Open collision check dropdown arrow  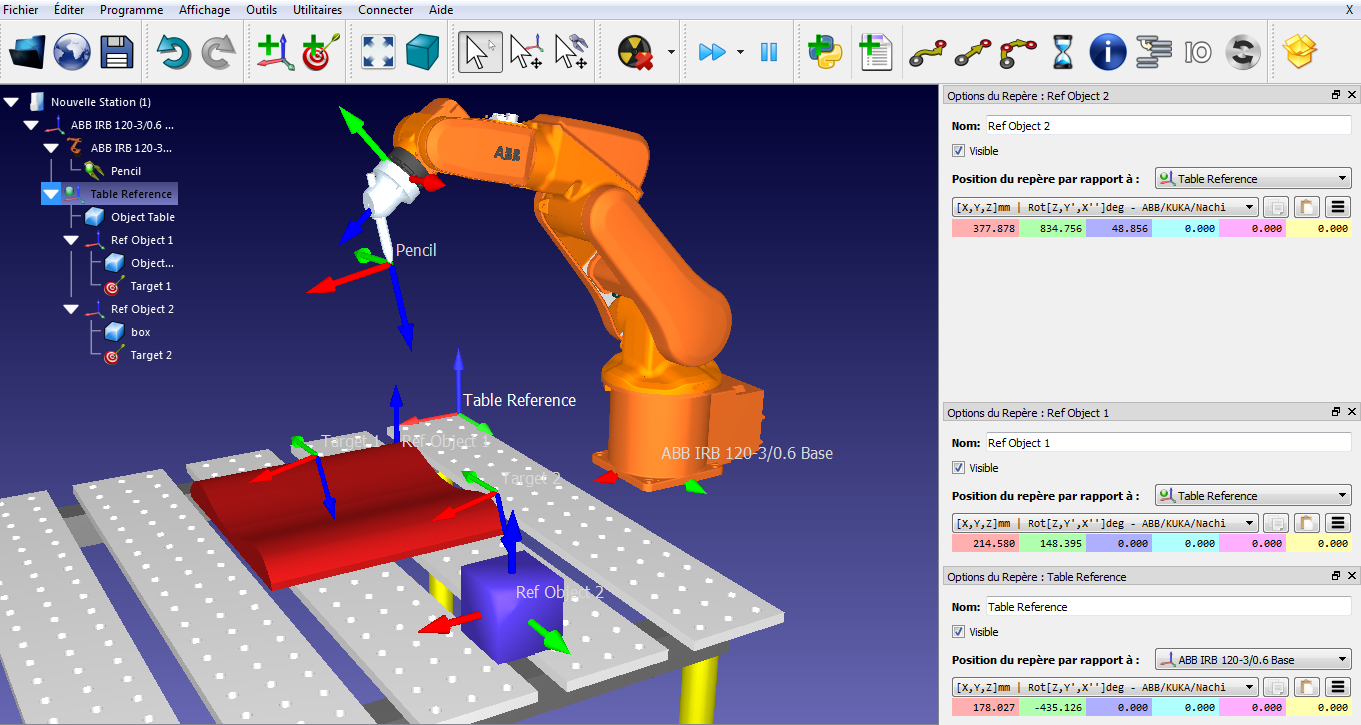point(671,52)
